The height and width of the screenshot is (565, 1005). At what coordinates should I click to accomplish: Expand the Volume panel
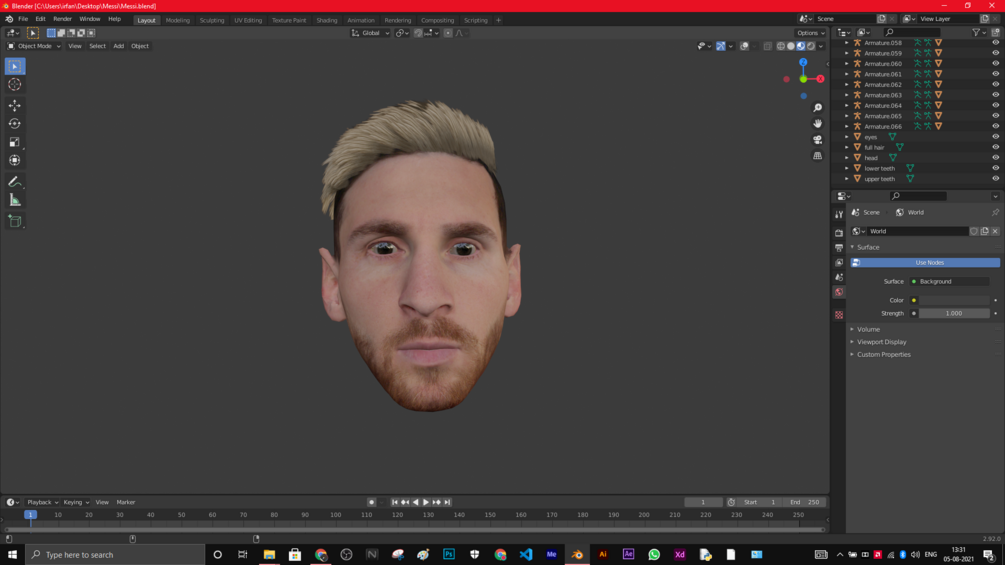868,329
